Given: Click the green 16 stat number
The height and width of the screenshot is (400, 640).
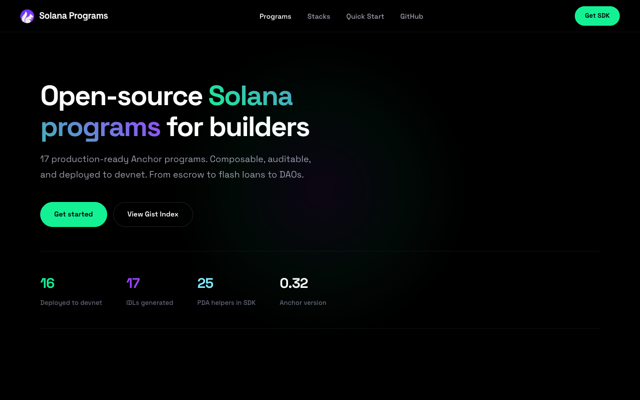Looking at the screenshot, I should tap(47, 283).
